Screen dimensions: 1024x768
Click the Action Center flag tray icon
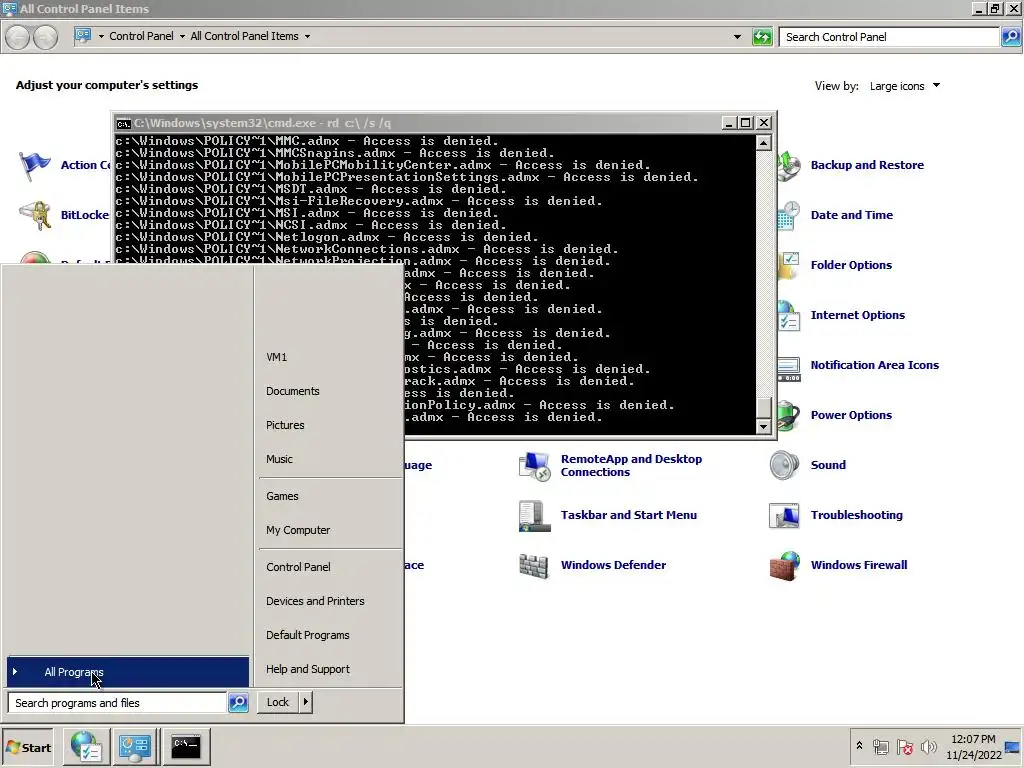(x=904, y=747)
